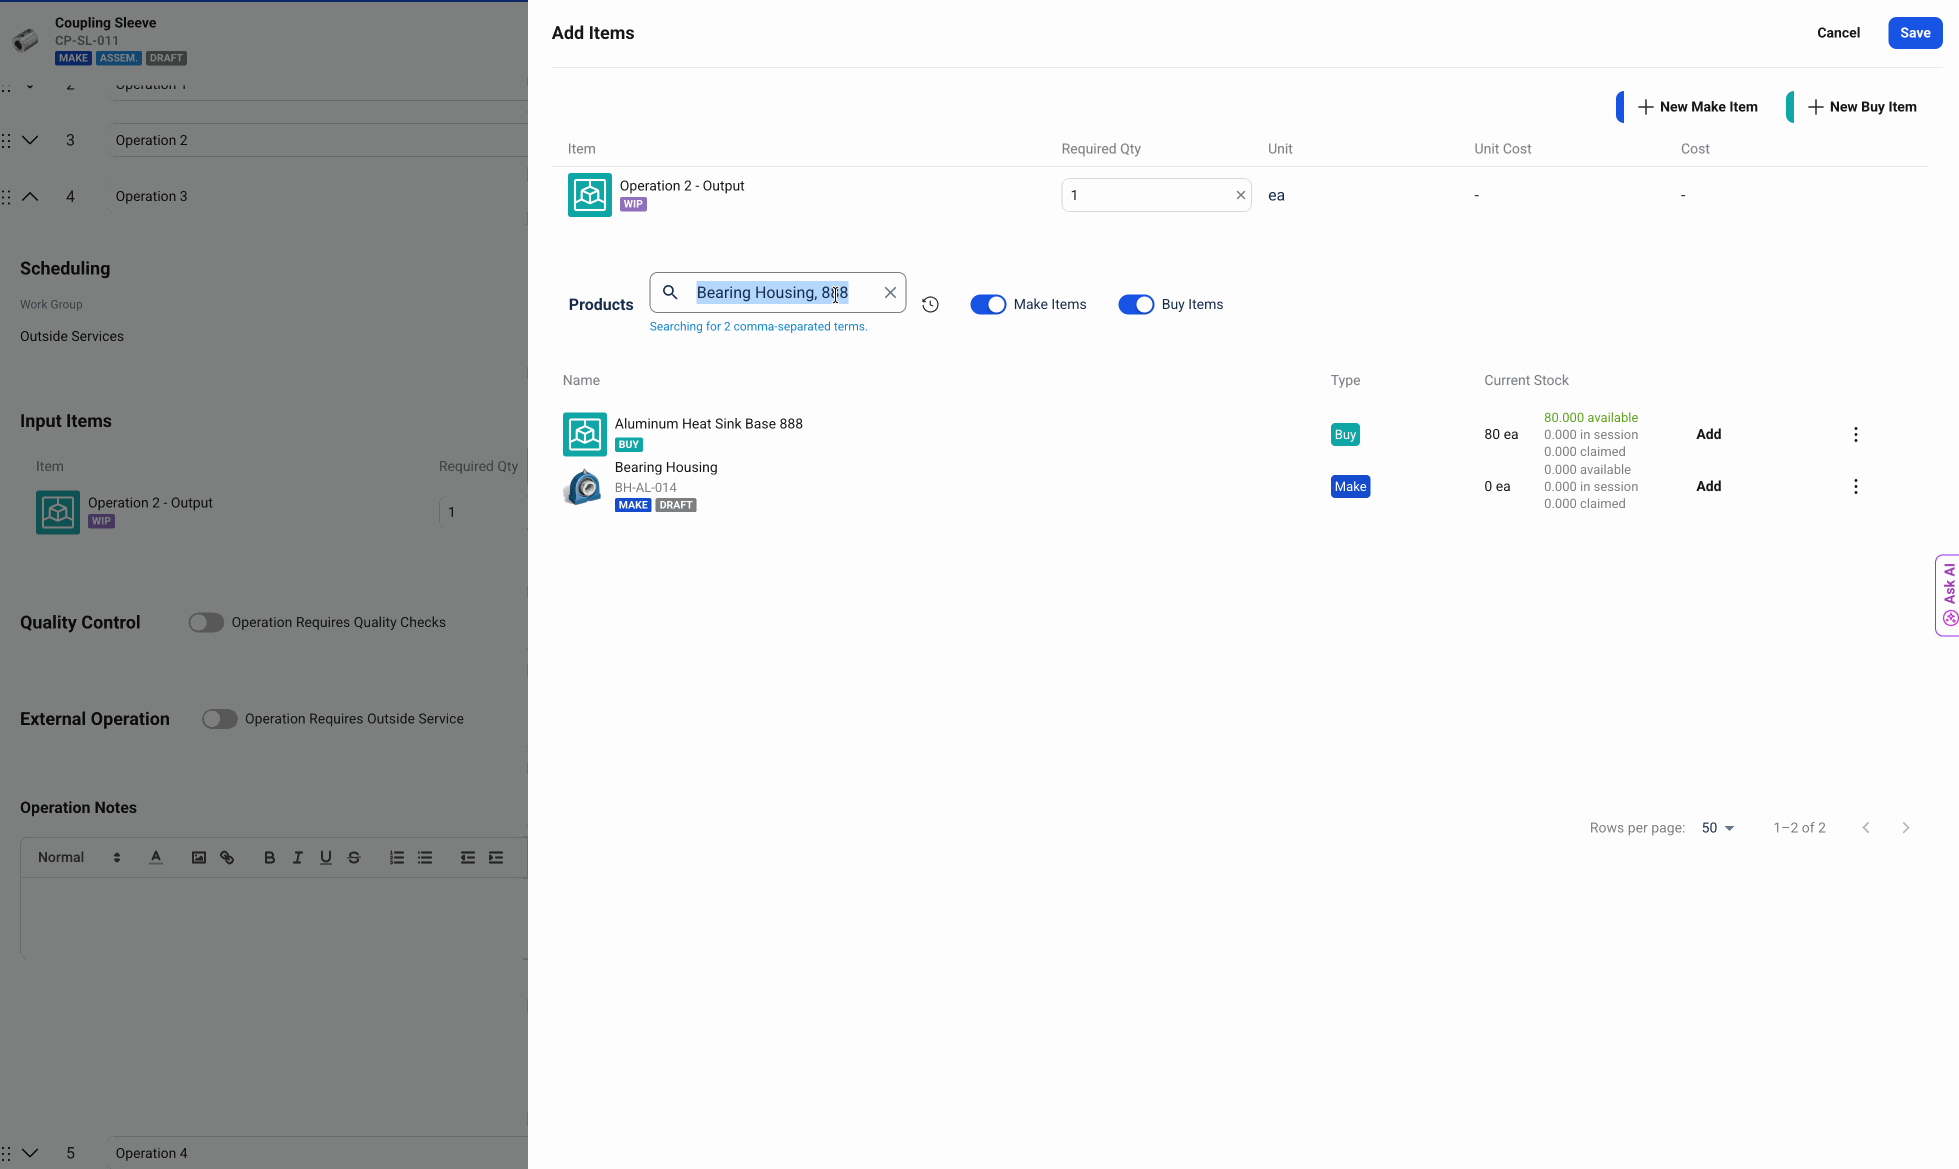
Task: Create a New Buy Item
Action: coord(1861,107)
